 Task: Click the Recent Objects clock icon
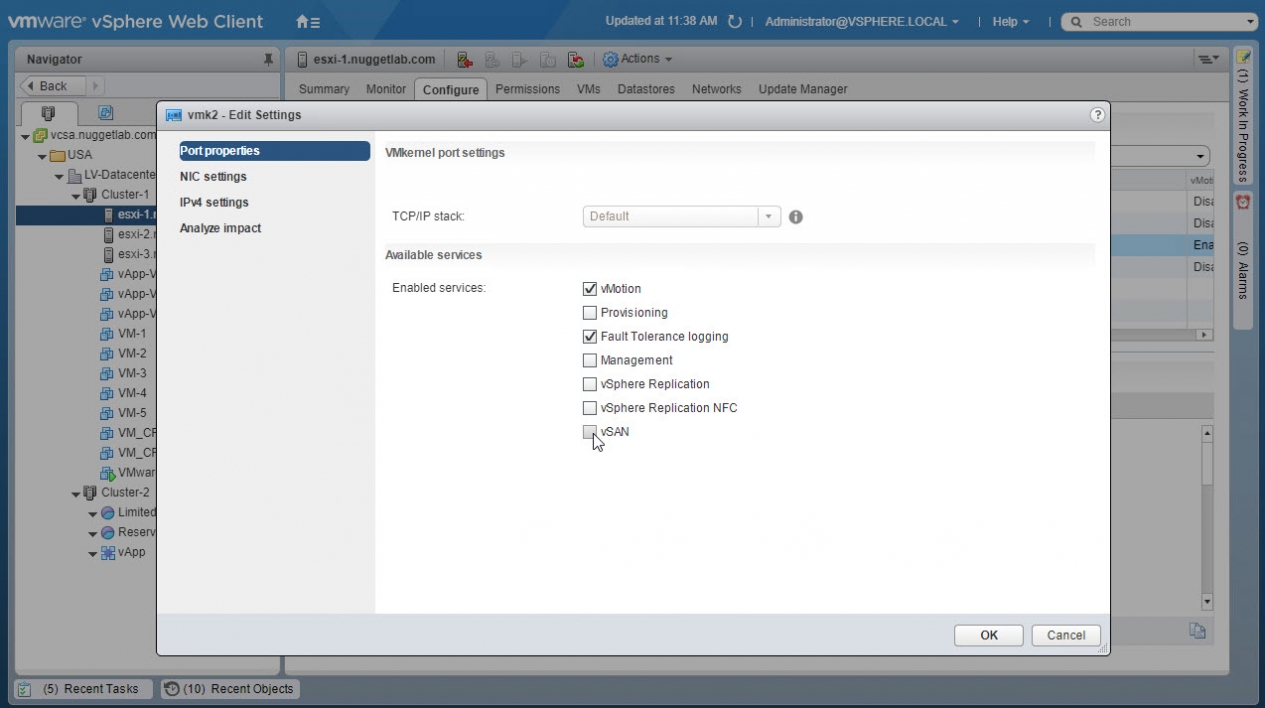coord(171,689)
